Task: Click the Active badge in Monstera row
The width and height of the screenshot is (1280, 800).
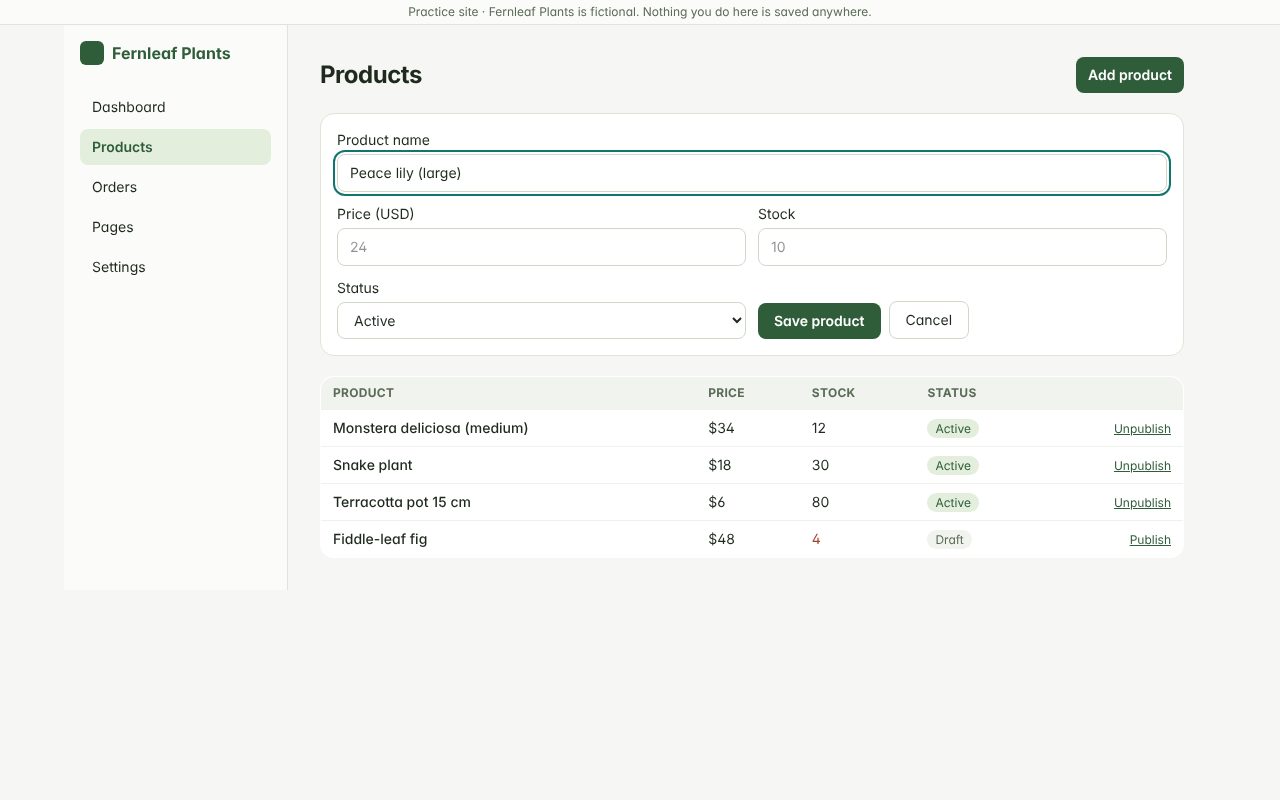Action: pos(953,429)
